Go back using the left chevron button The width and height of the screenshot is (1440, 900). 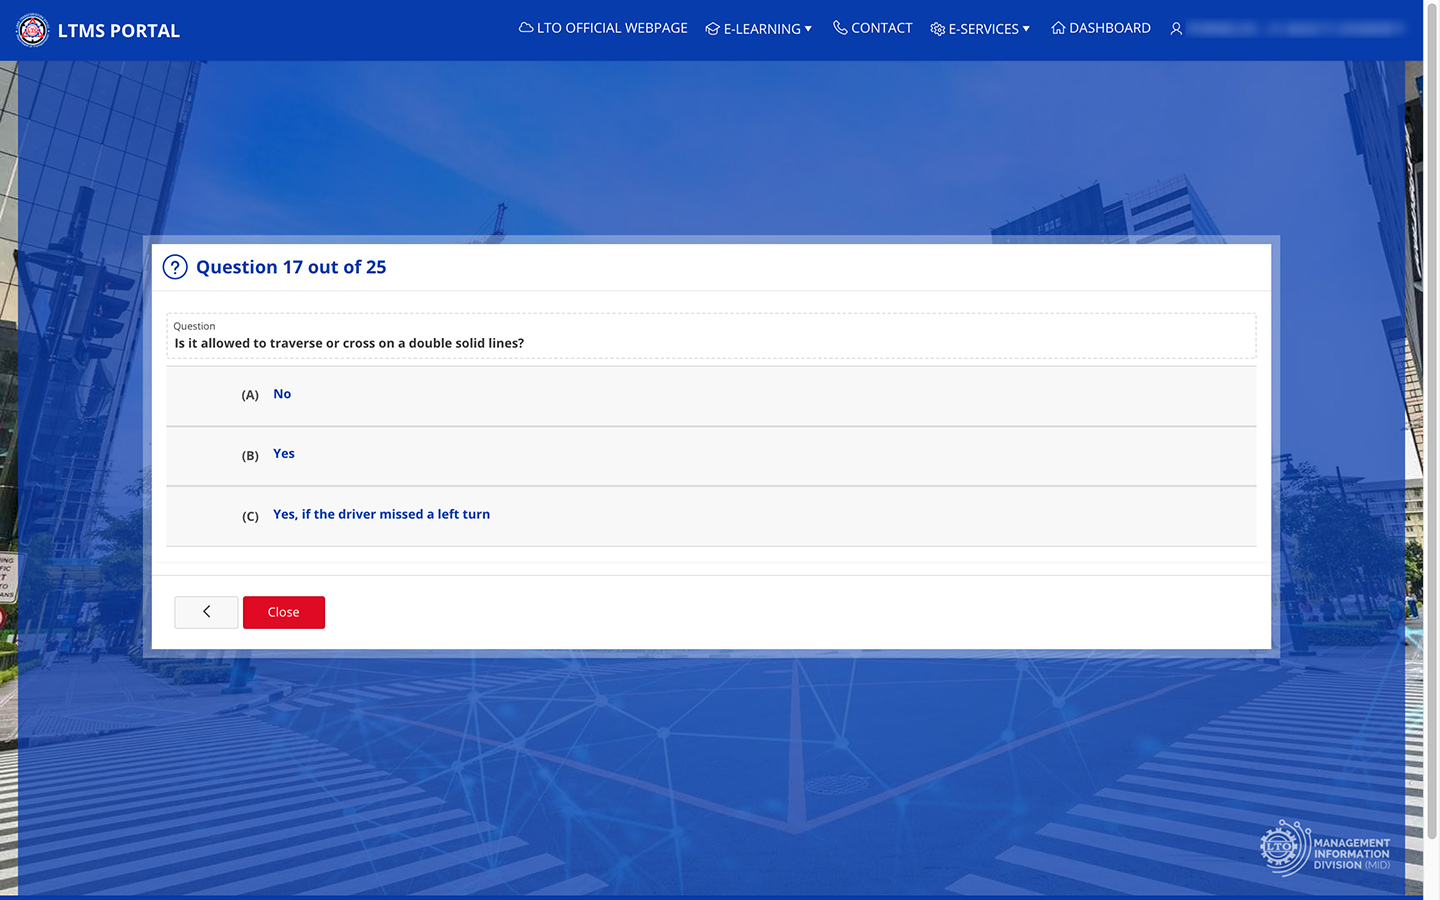pos(206,612)
